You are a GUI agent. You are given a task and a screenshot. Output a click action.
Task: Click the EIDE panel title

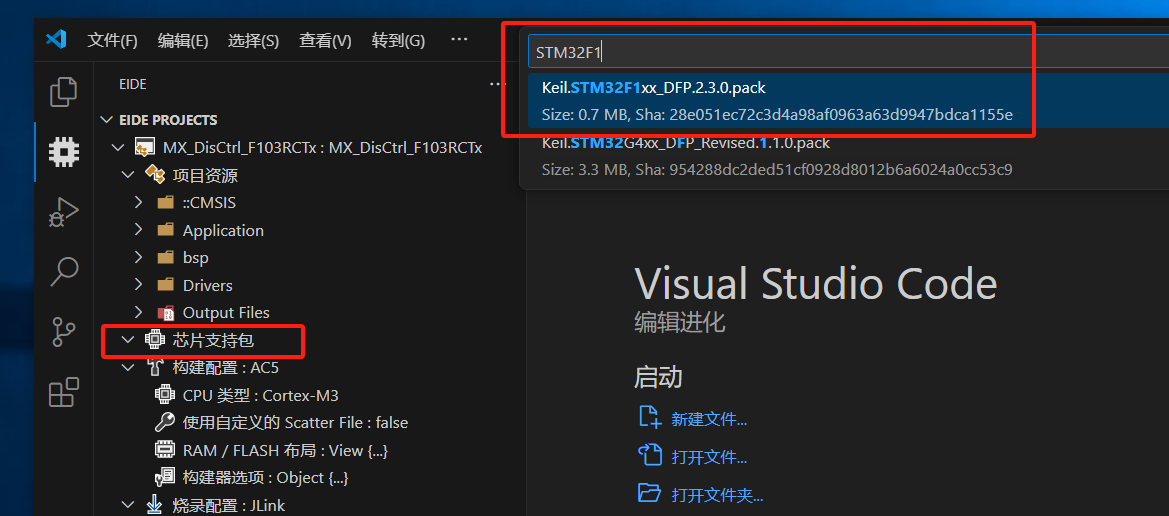pyautogui.click(x=133, y=84)
